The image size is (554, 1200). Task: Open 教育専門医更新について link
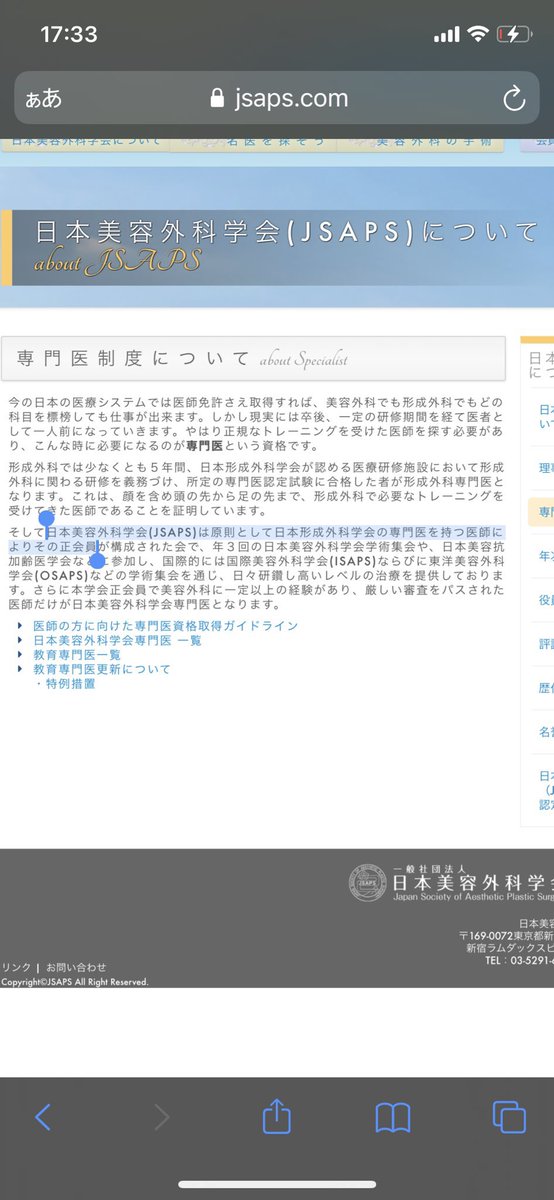(x=101, y=669)
